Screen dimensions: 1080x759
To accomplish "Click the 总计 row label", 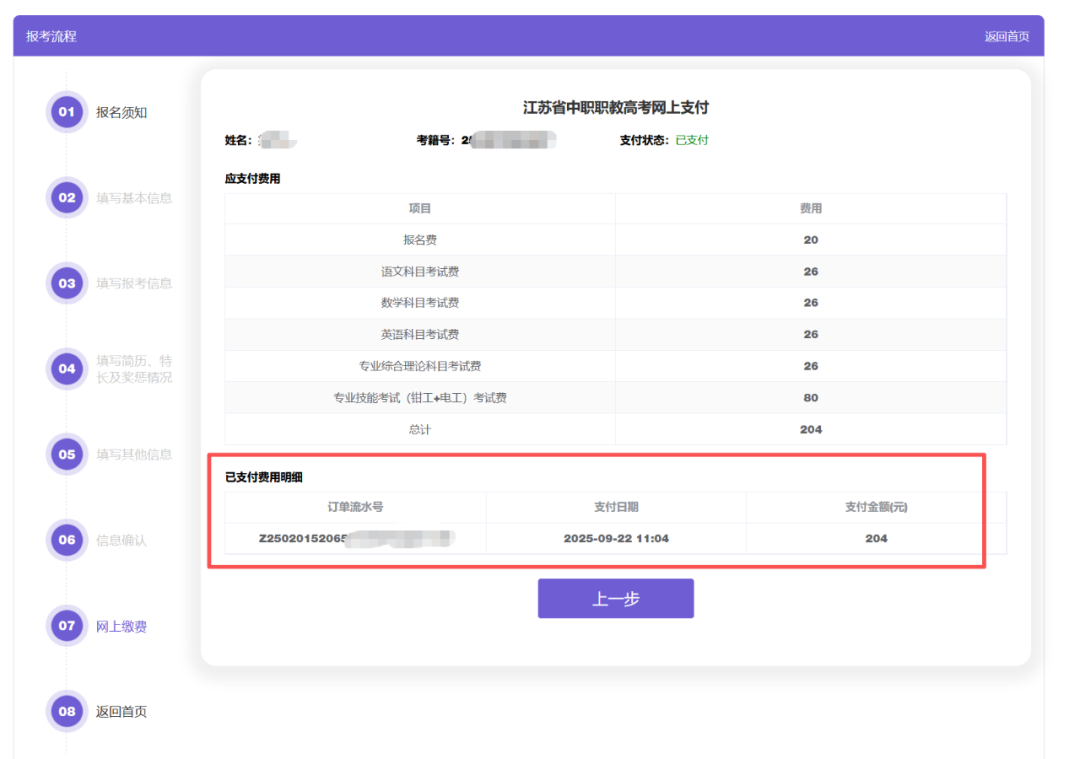I will [419, 429].
